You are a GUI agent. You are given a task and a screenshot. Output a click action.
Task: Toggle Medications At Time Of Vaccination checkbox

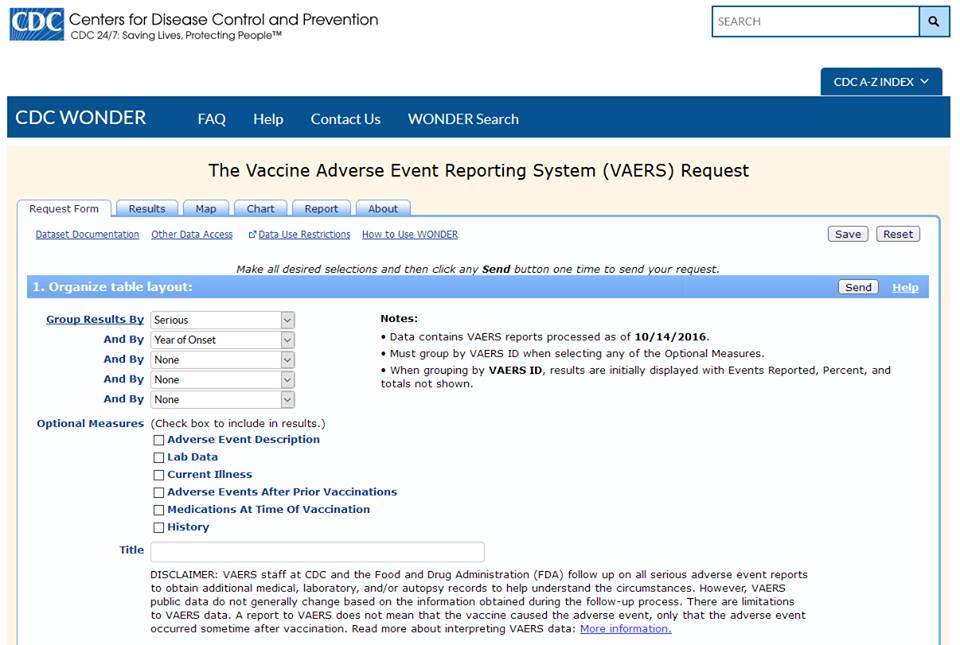click(x=159, y=510)
